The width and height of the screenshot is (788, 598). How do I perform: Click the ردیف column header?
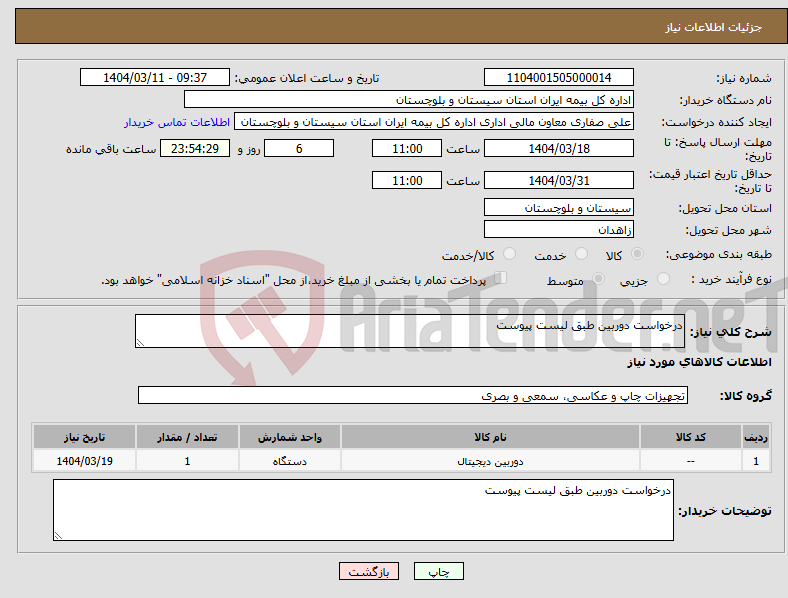(x=756, y=437)
